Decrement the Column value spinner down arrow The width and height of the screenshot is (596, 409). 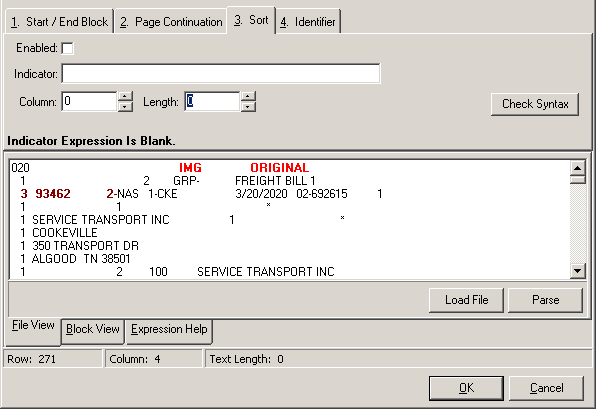tap(125, 106)
